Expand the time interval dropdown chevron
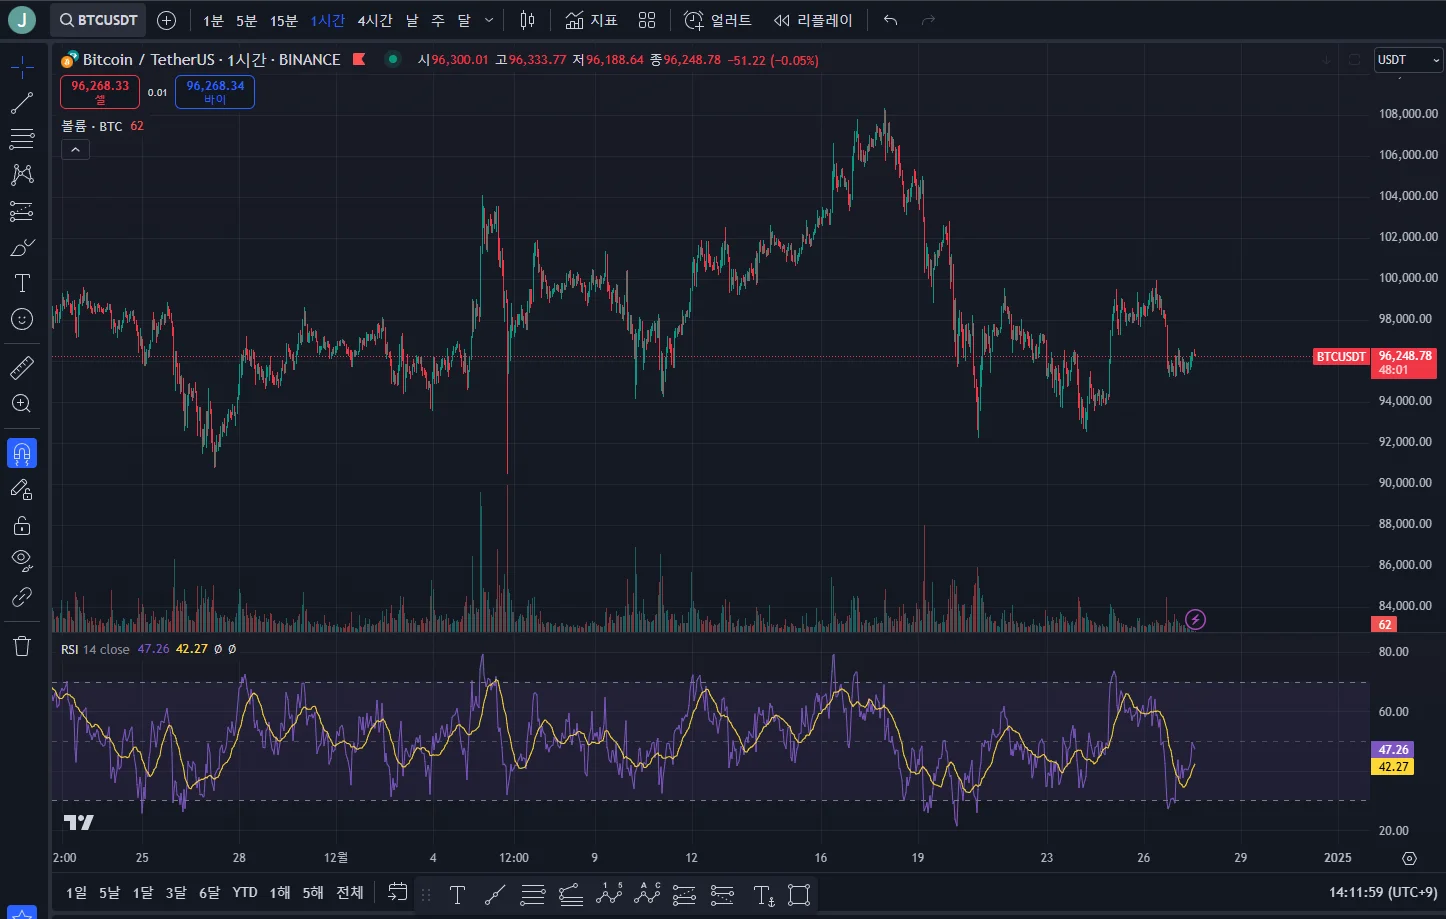This screenshot has height=919, width=1446. pyautogui.click(x=489, y=20)
